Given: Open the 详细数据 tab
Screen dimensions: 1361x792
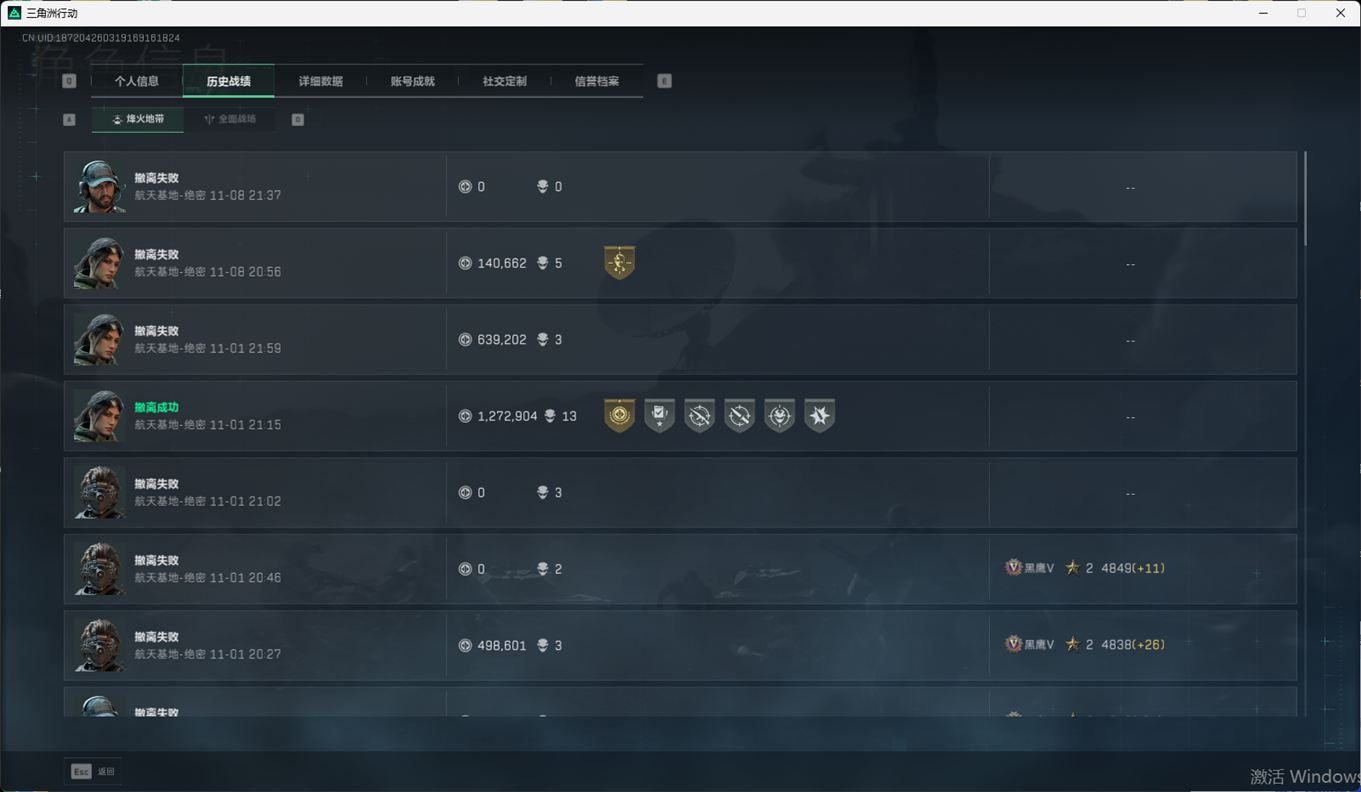Looking at the screenshot, I should pos(321,81).
